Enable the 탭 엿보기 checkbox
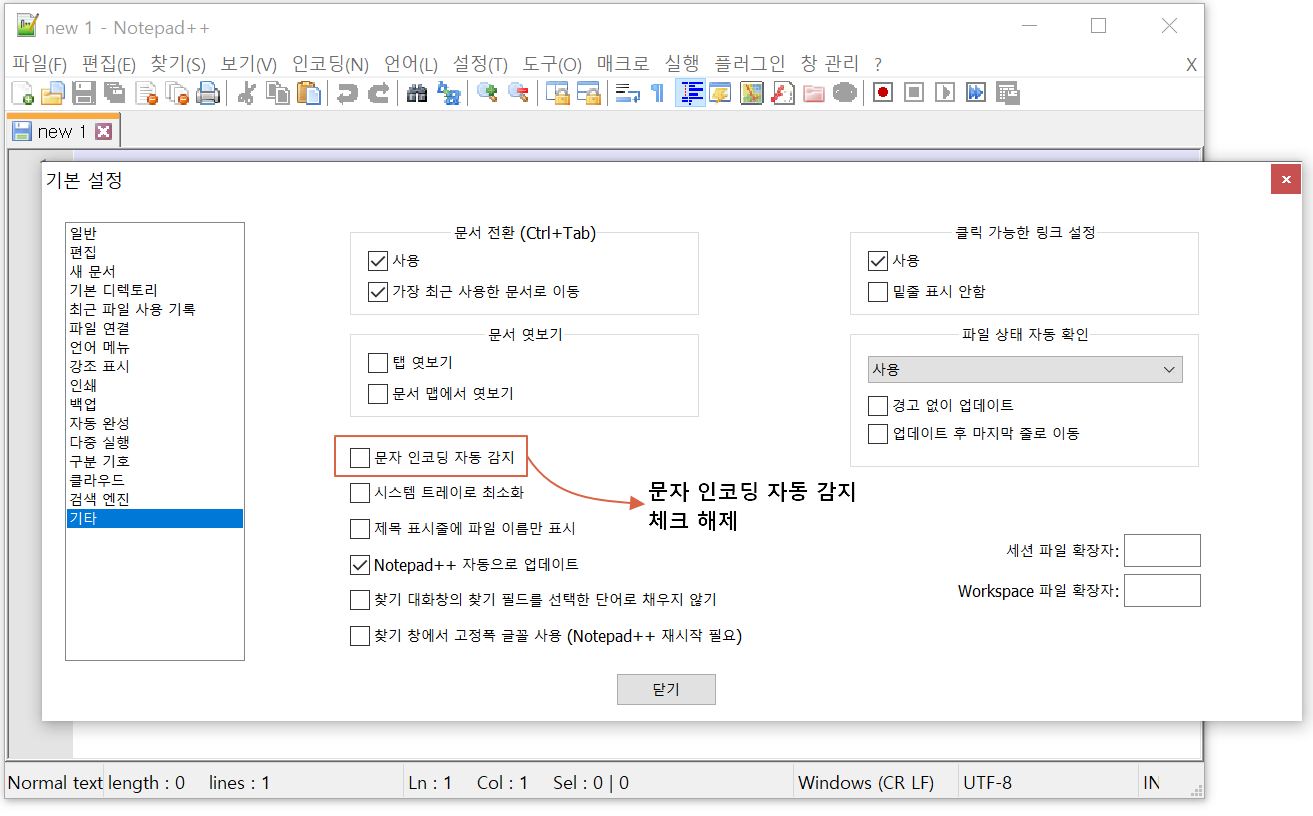 coord(378,362)
